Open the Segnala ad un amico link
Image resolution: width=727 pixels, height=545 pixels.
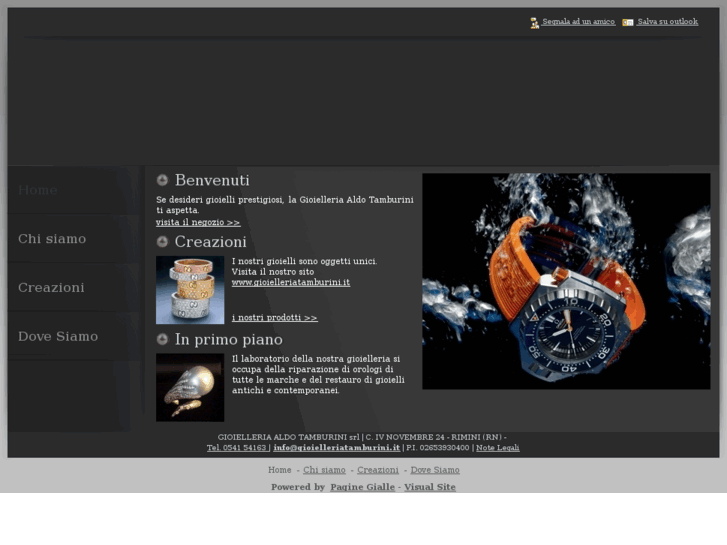(x=578, y=22)
